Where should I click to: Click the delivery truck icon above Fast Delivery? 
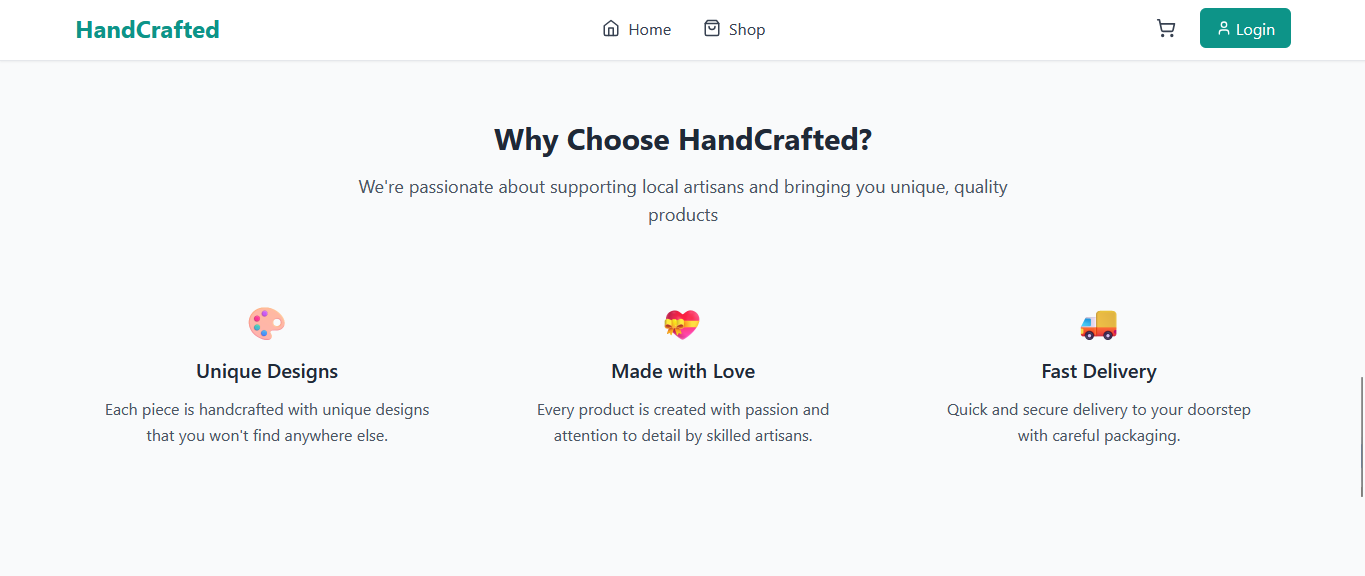(x=1098, y=323)
